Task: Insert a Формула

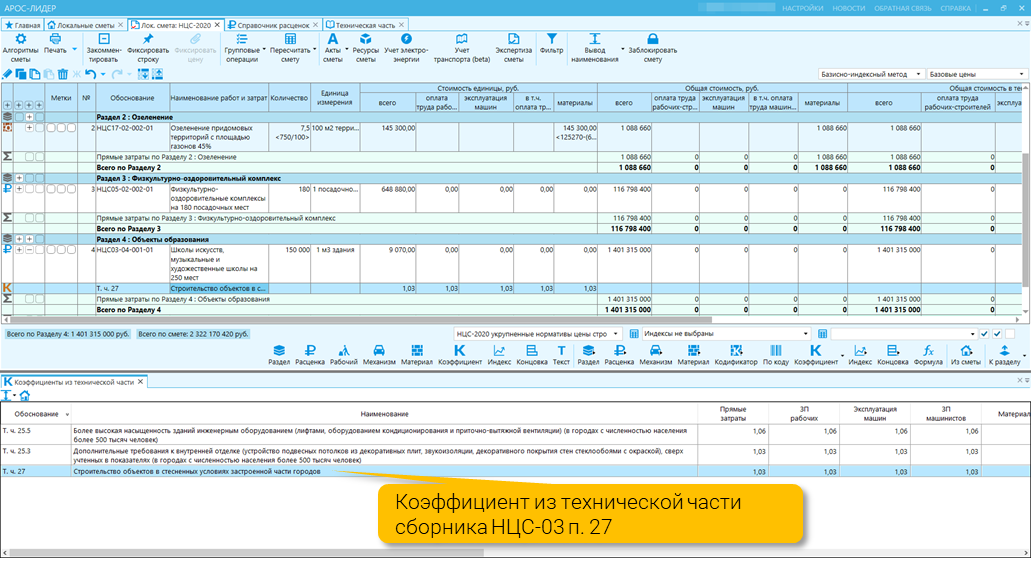Action: [x=928, y=355]
